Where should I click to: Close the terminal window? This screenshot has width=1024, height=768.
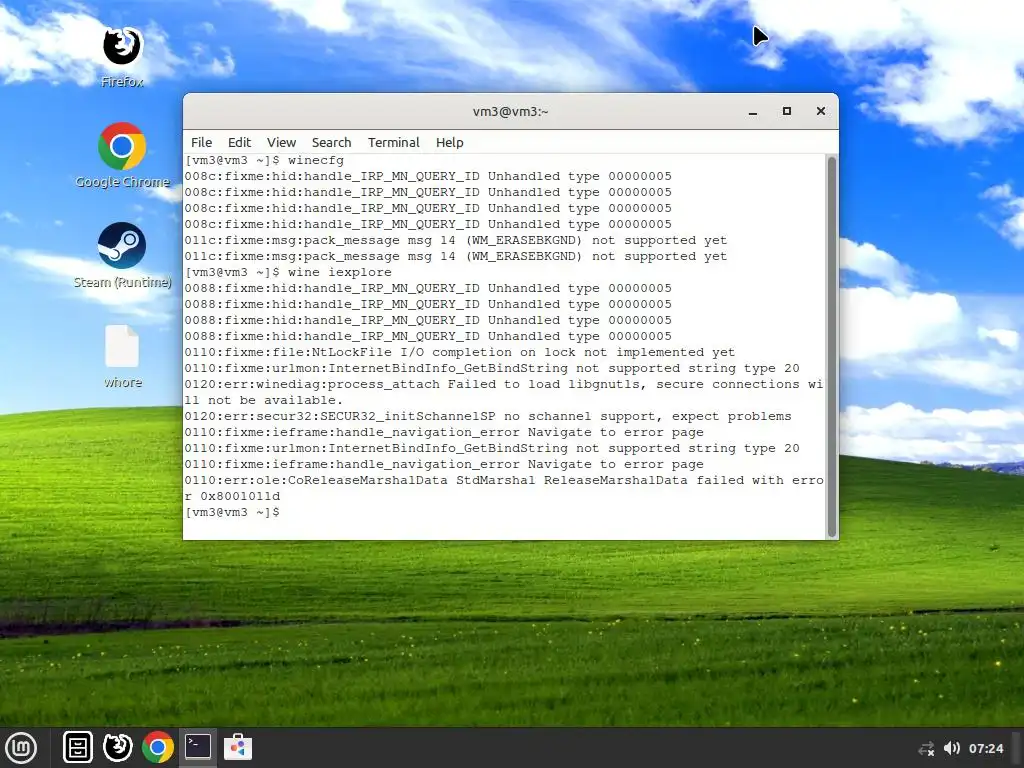pyautogui.click(x=821, y=112)
